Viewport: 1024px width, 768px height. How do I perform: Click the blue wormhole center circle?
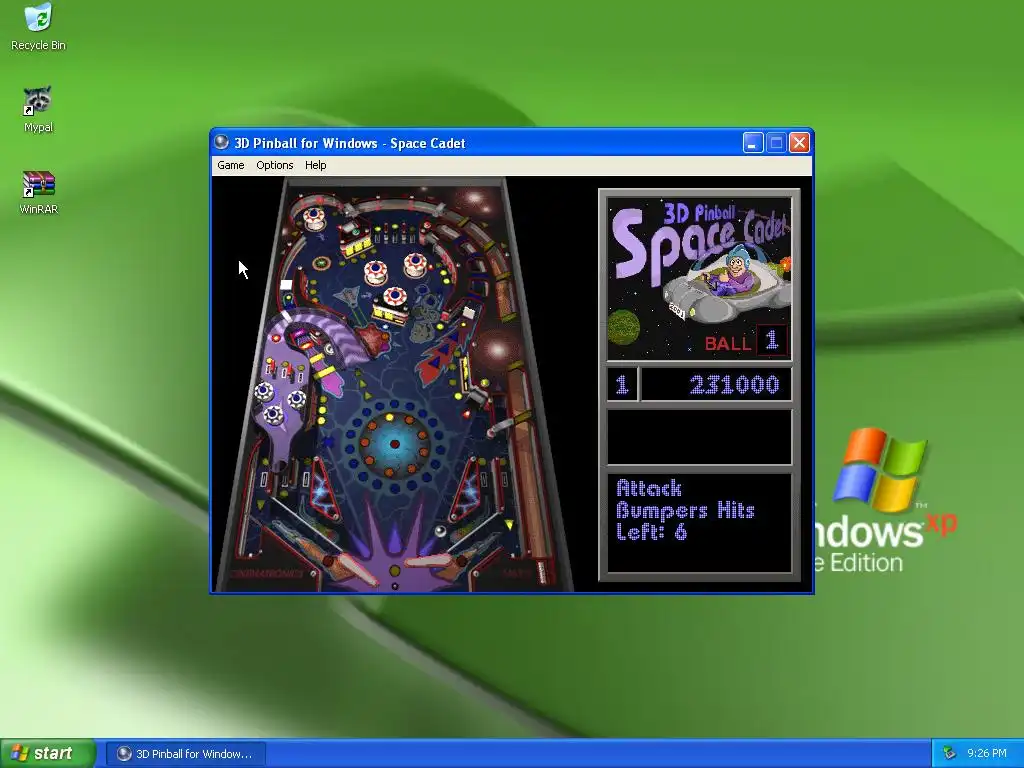coord(394,444)
